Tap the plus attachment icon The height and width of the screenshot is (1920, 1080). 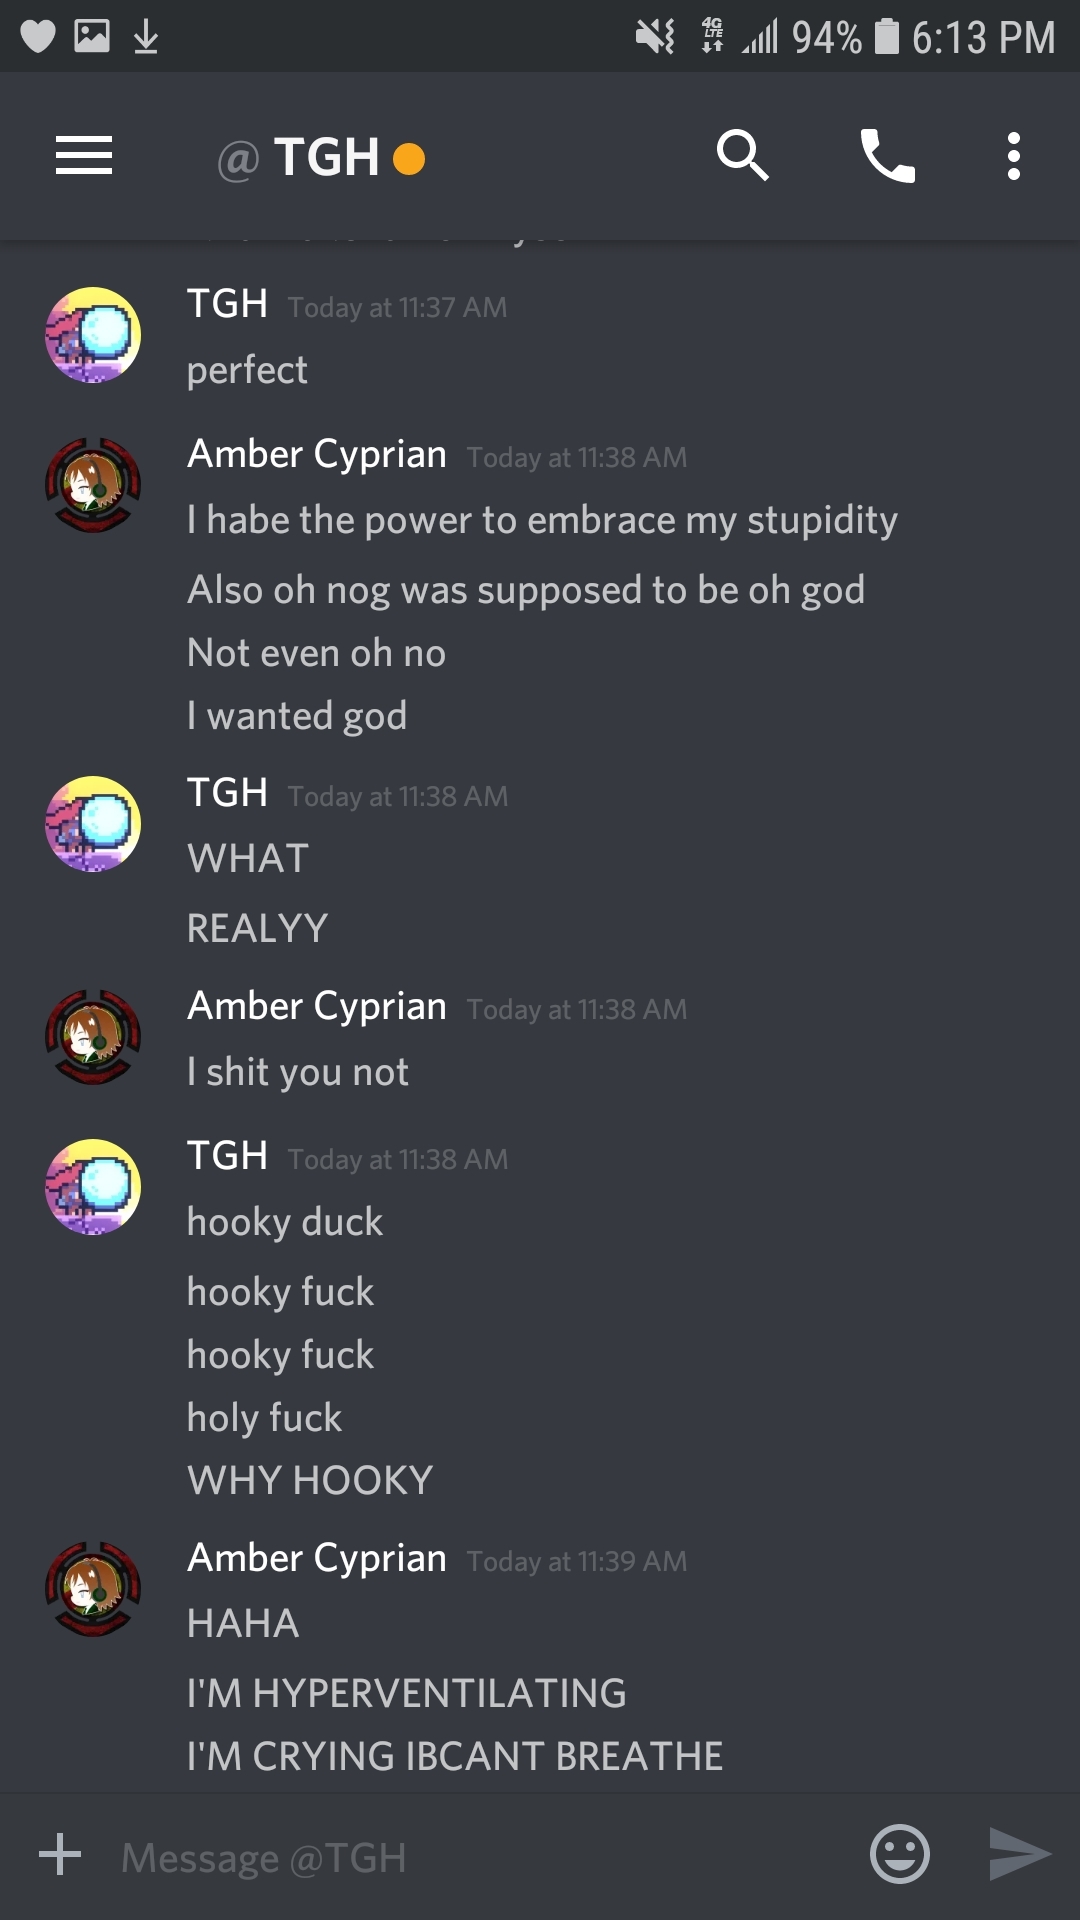tap(60, 1854)
